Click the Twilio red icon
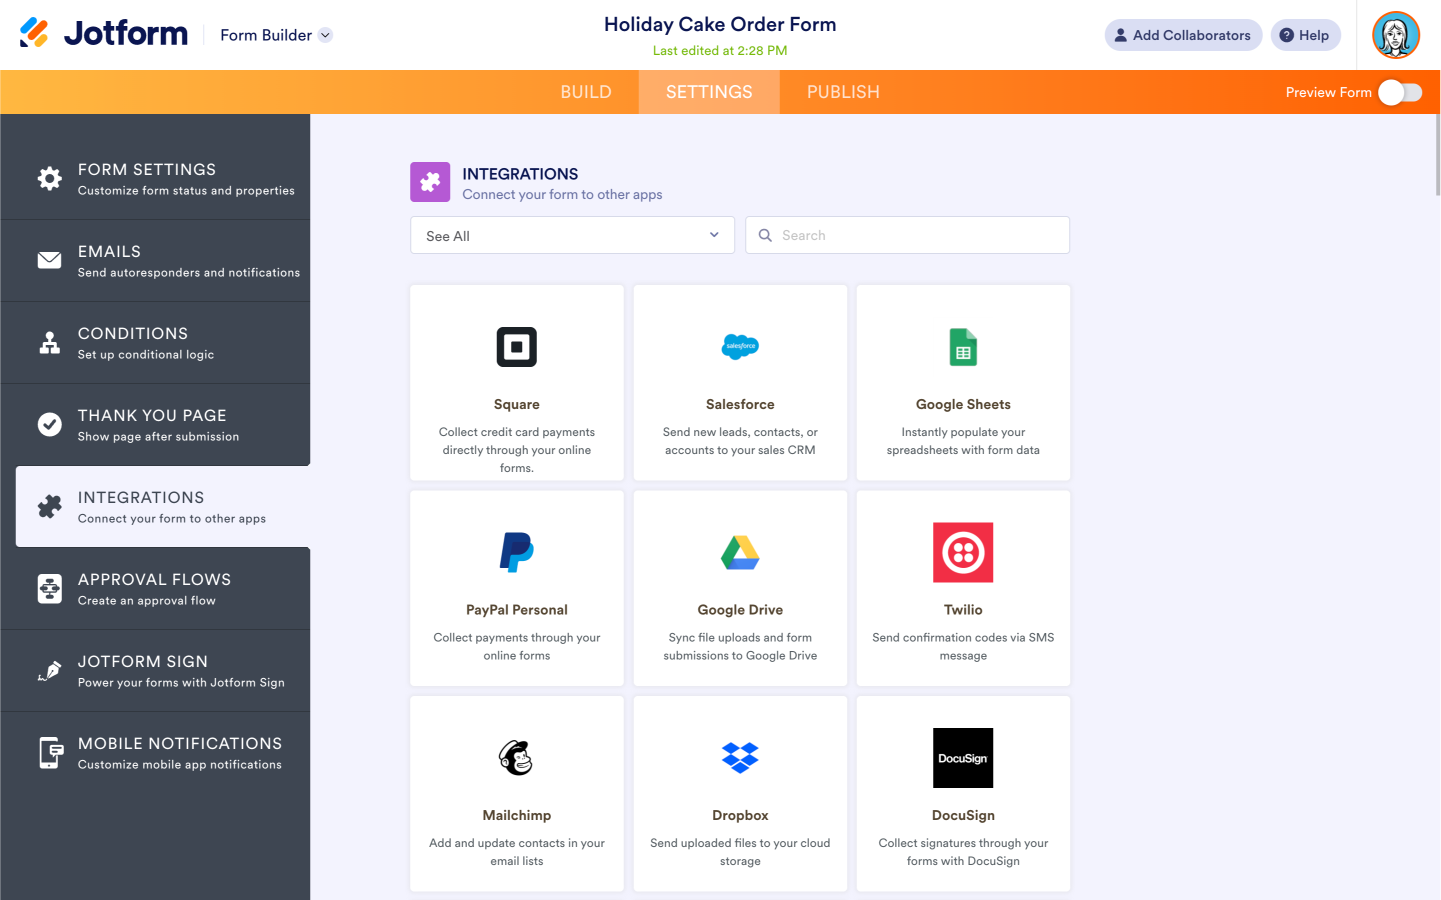Image resolution: width=1441 pixels, height=900 pixels. pos(963,552)
